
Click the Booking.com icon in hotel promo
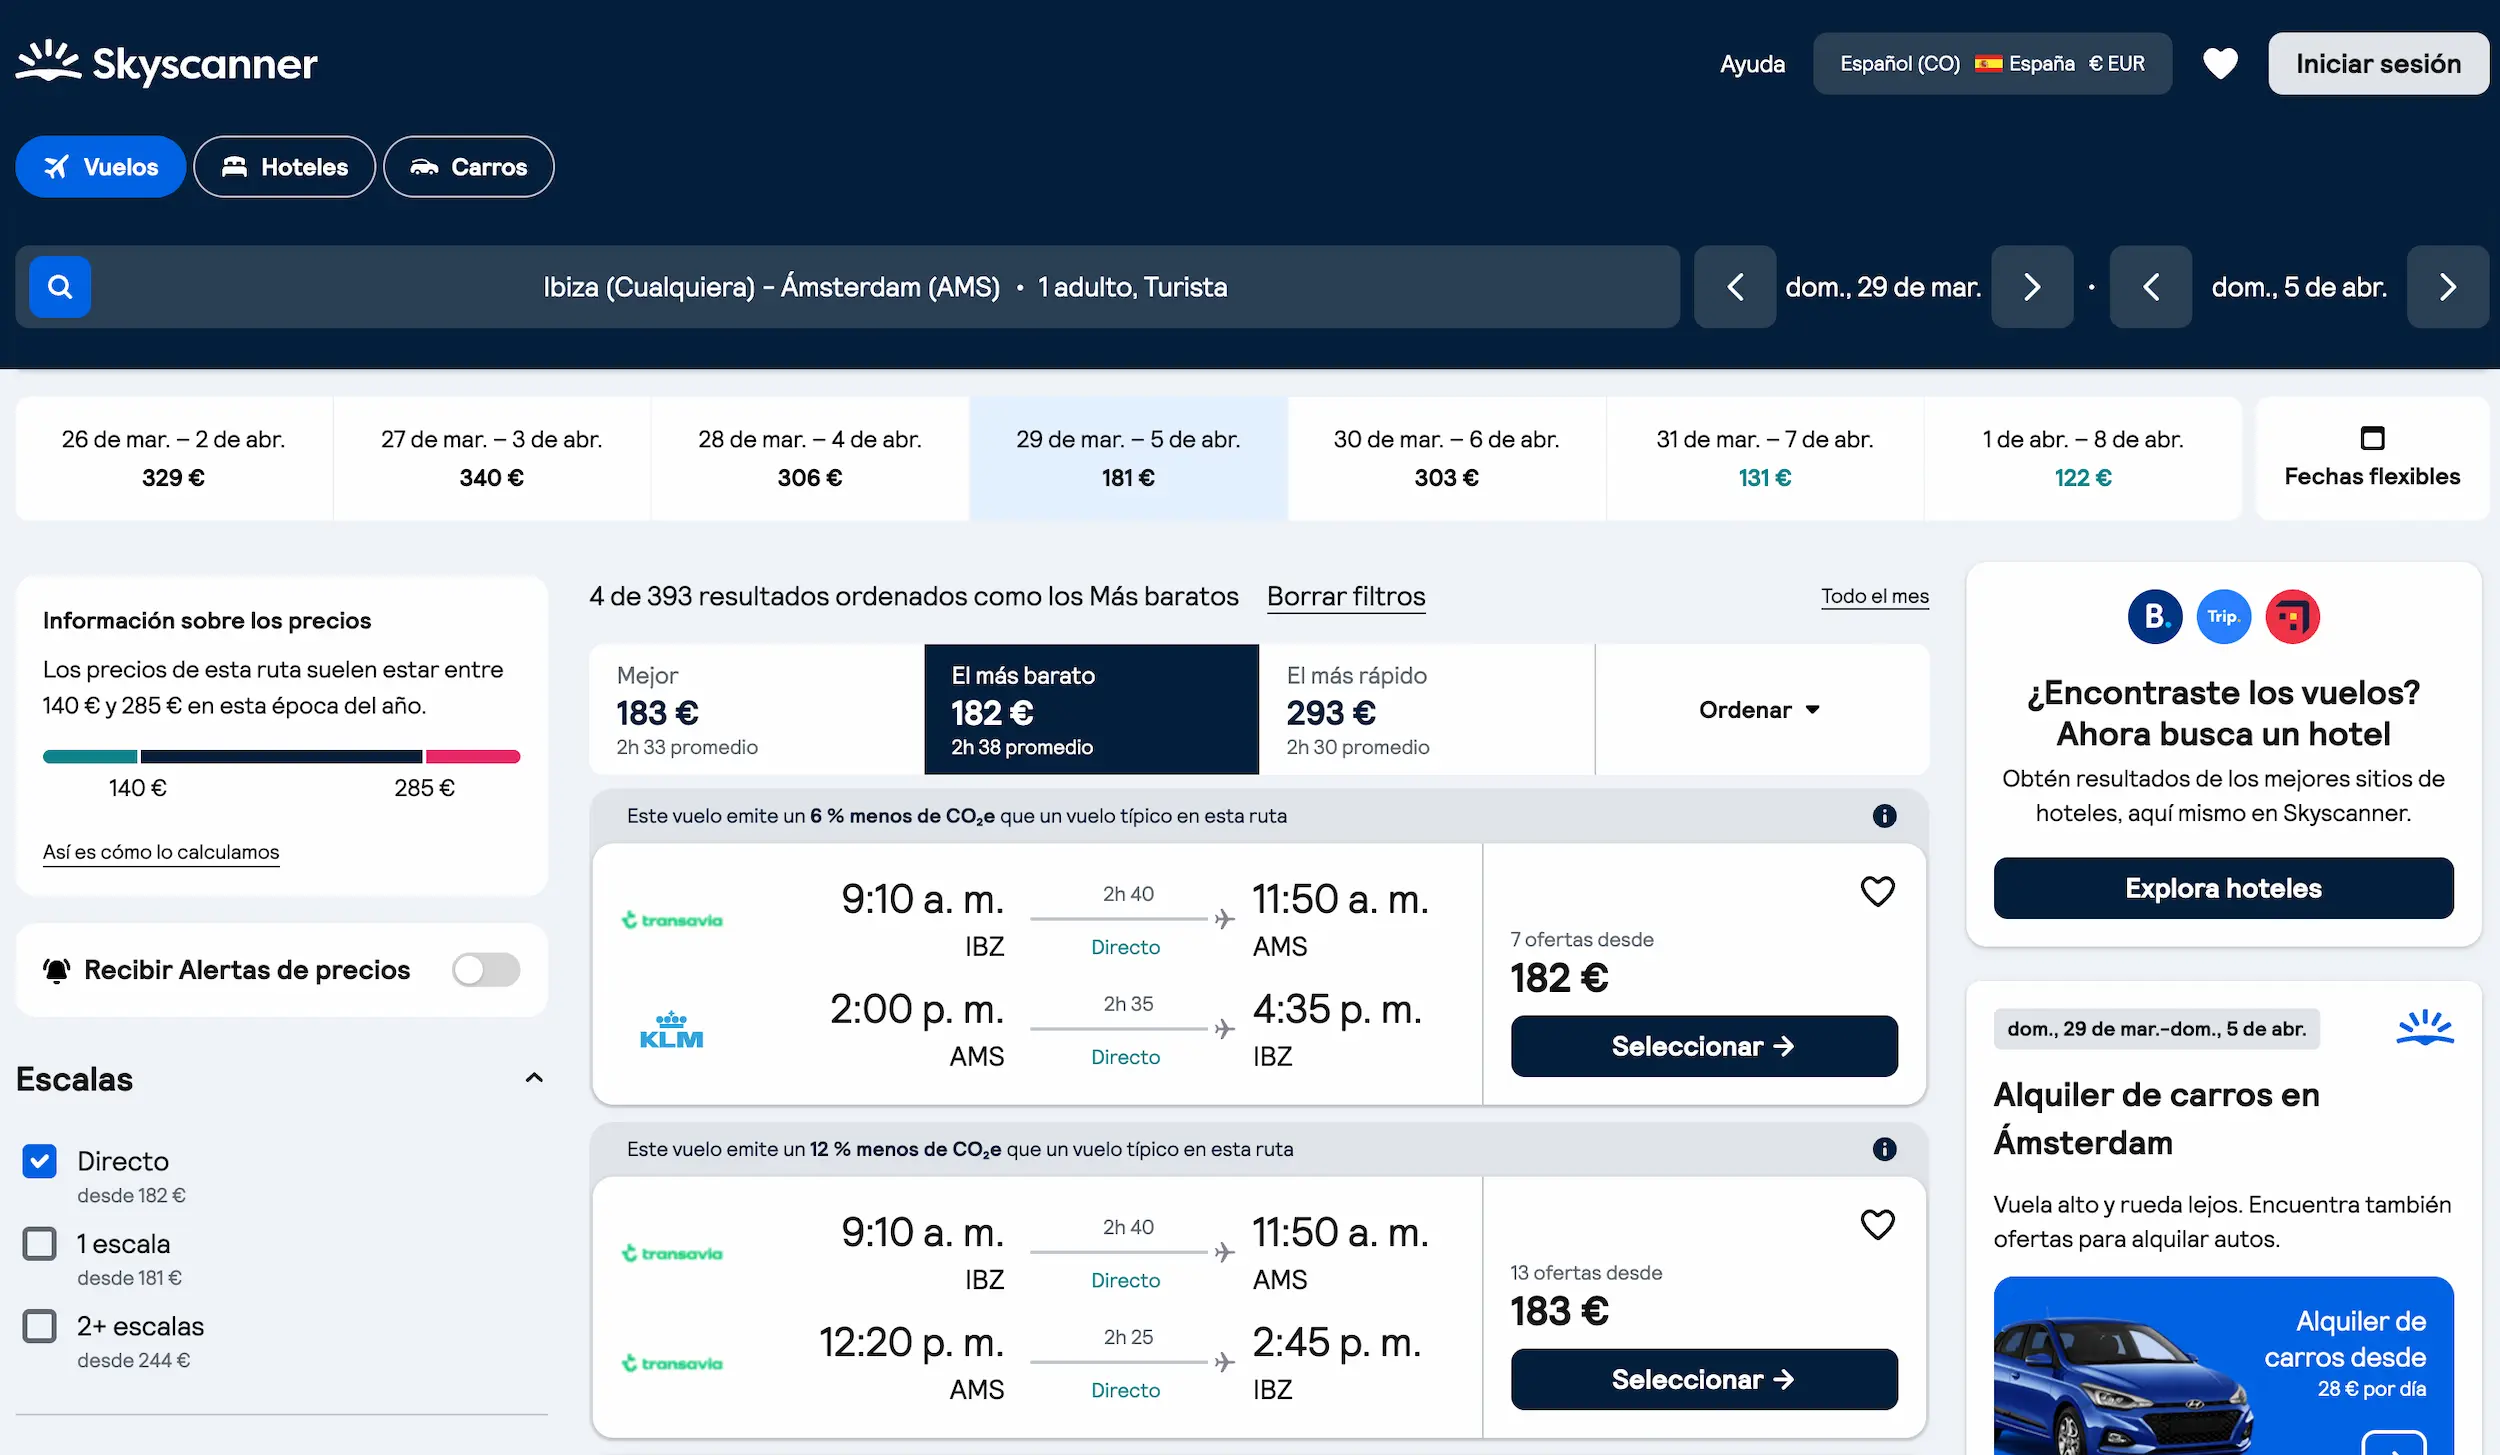2155,616
